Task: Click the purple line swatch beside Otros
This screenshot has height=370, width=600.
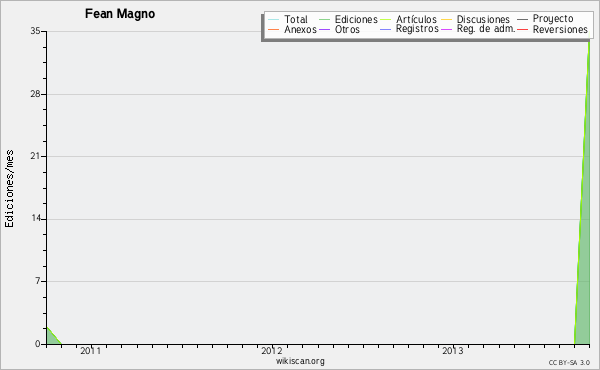Action: (x=324, y=29)
